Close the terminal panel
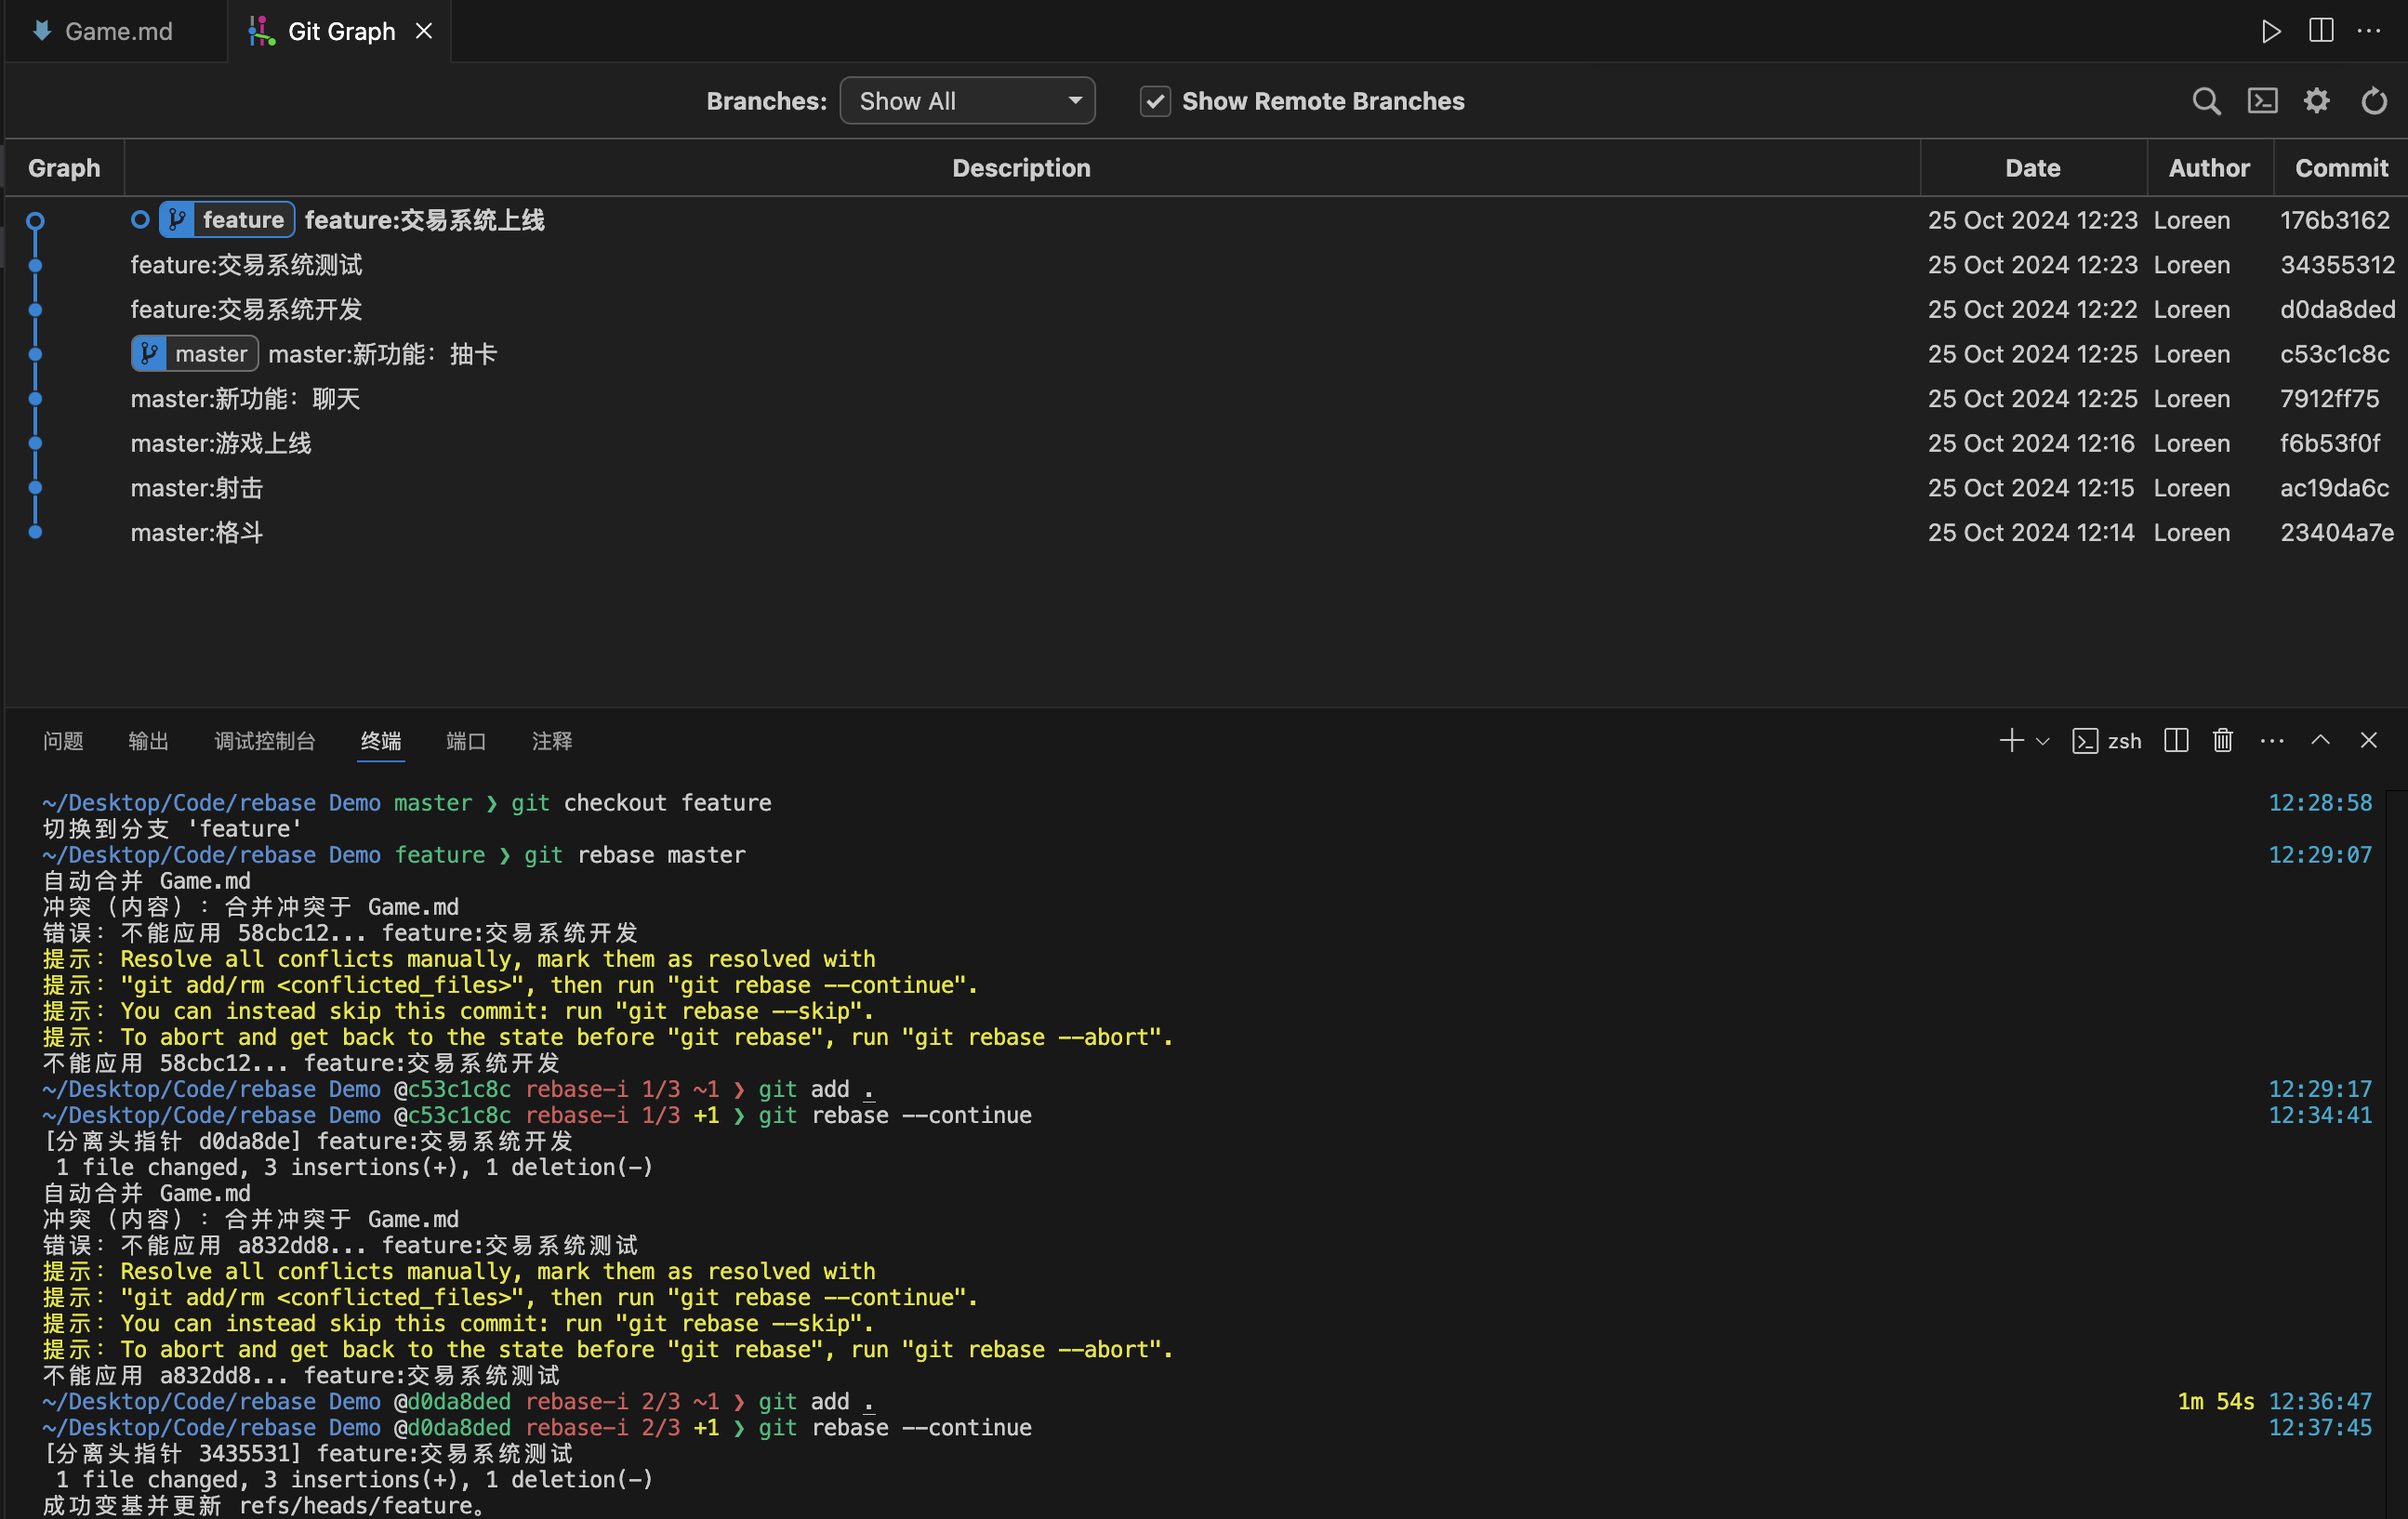The image size is (2408, 1519). click(2368, 740)
